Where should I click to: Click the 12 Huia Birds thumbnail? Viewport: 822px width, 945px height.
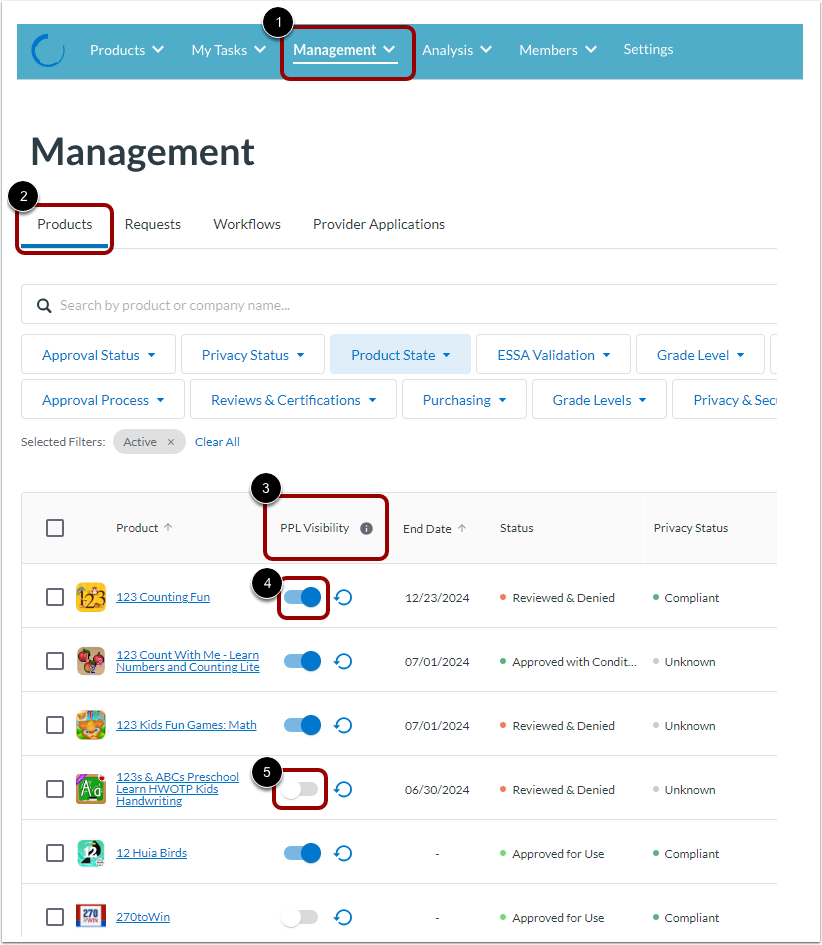(x=91, y=853)
